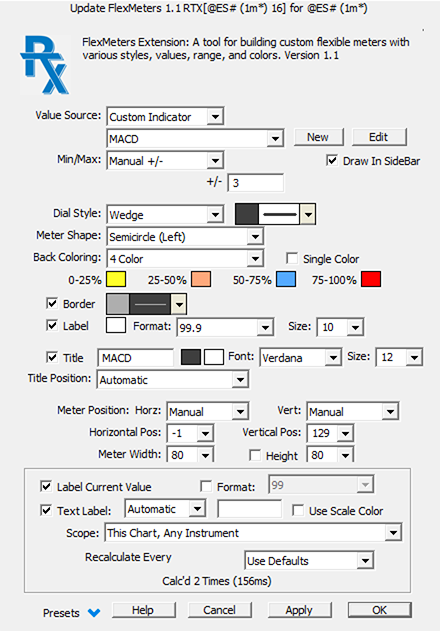Viewport: 440px width, 631px height.
Task: Open Back Coloring 4 Color dropdown
Action: pyautogui.click(x=185, y=258)
